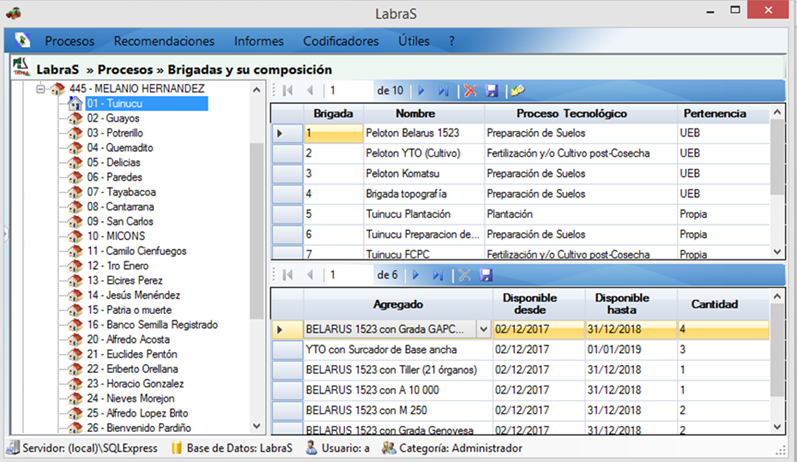Save changes in the Agregado toolbar
The height and width of the screenshot is (462, 797).
[487, 274]
